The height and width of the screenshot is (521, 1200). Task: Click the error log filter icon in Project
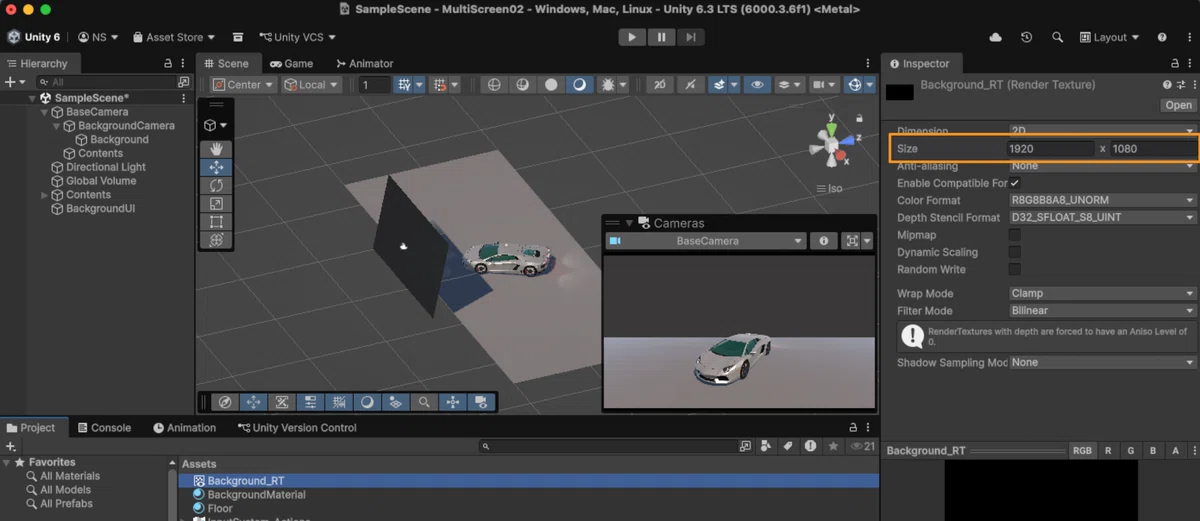click(810, 446)
